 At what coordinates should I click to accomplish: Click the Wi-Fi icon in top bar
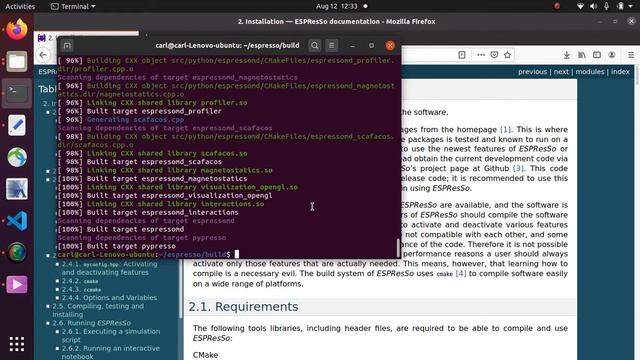(x=580, y=6)
